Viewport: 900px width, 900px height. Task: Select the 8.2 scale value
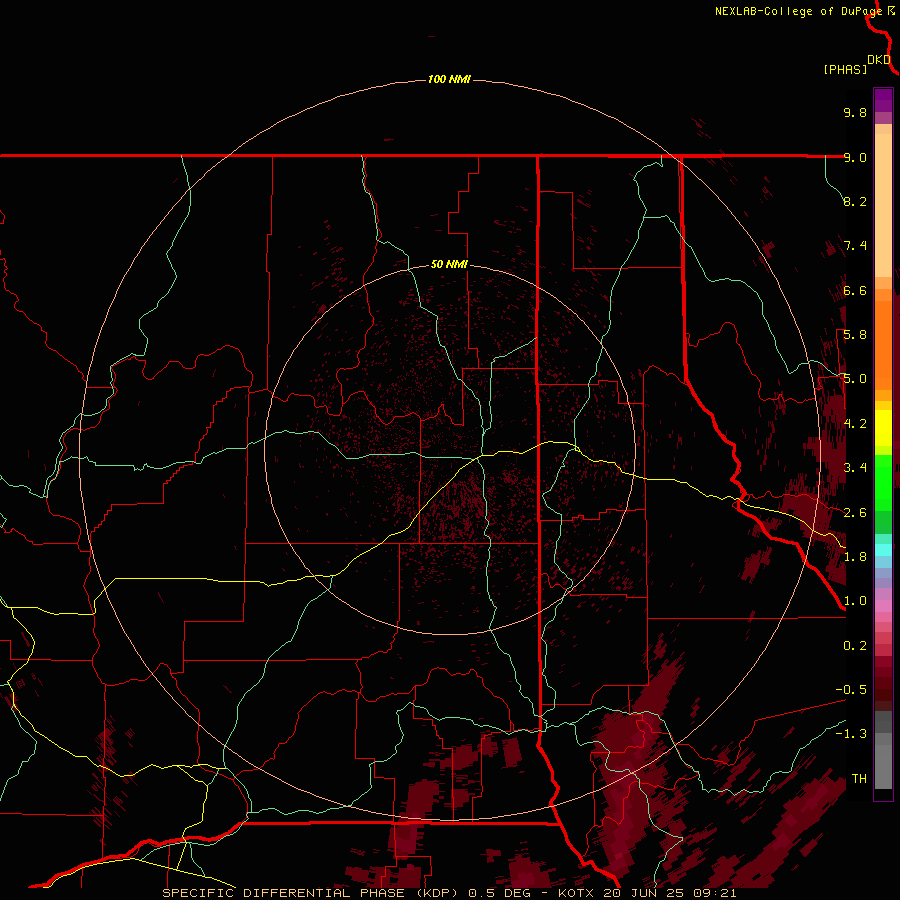pyautogui.click(x=855, y=201)
